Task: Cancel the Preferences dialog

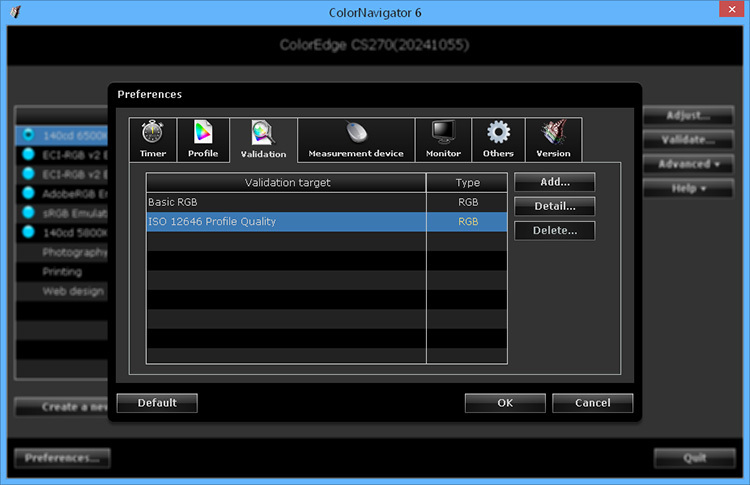Action: 593,403
